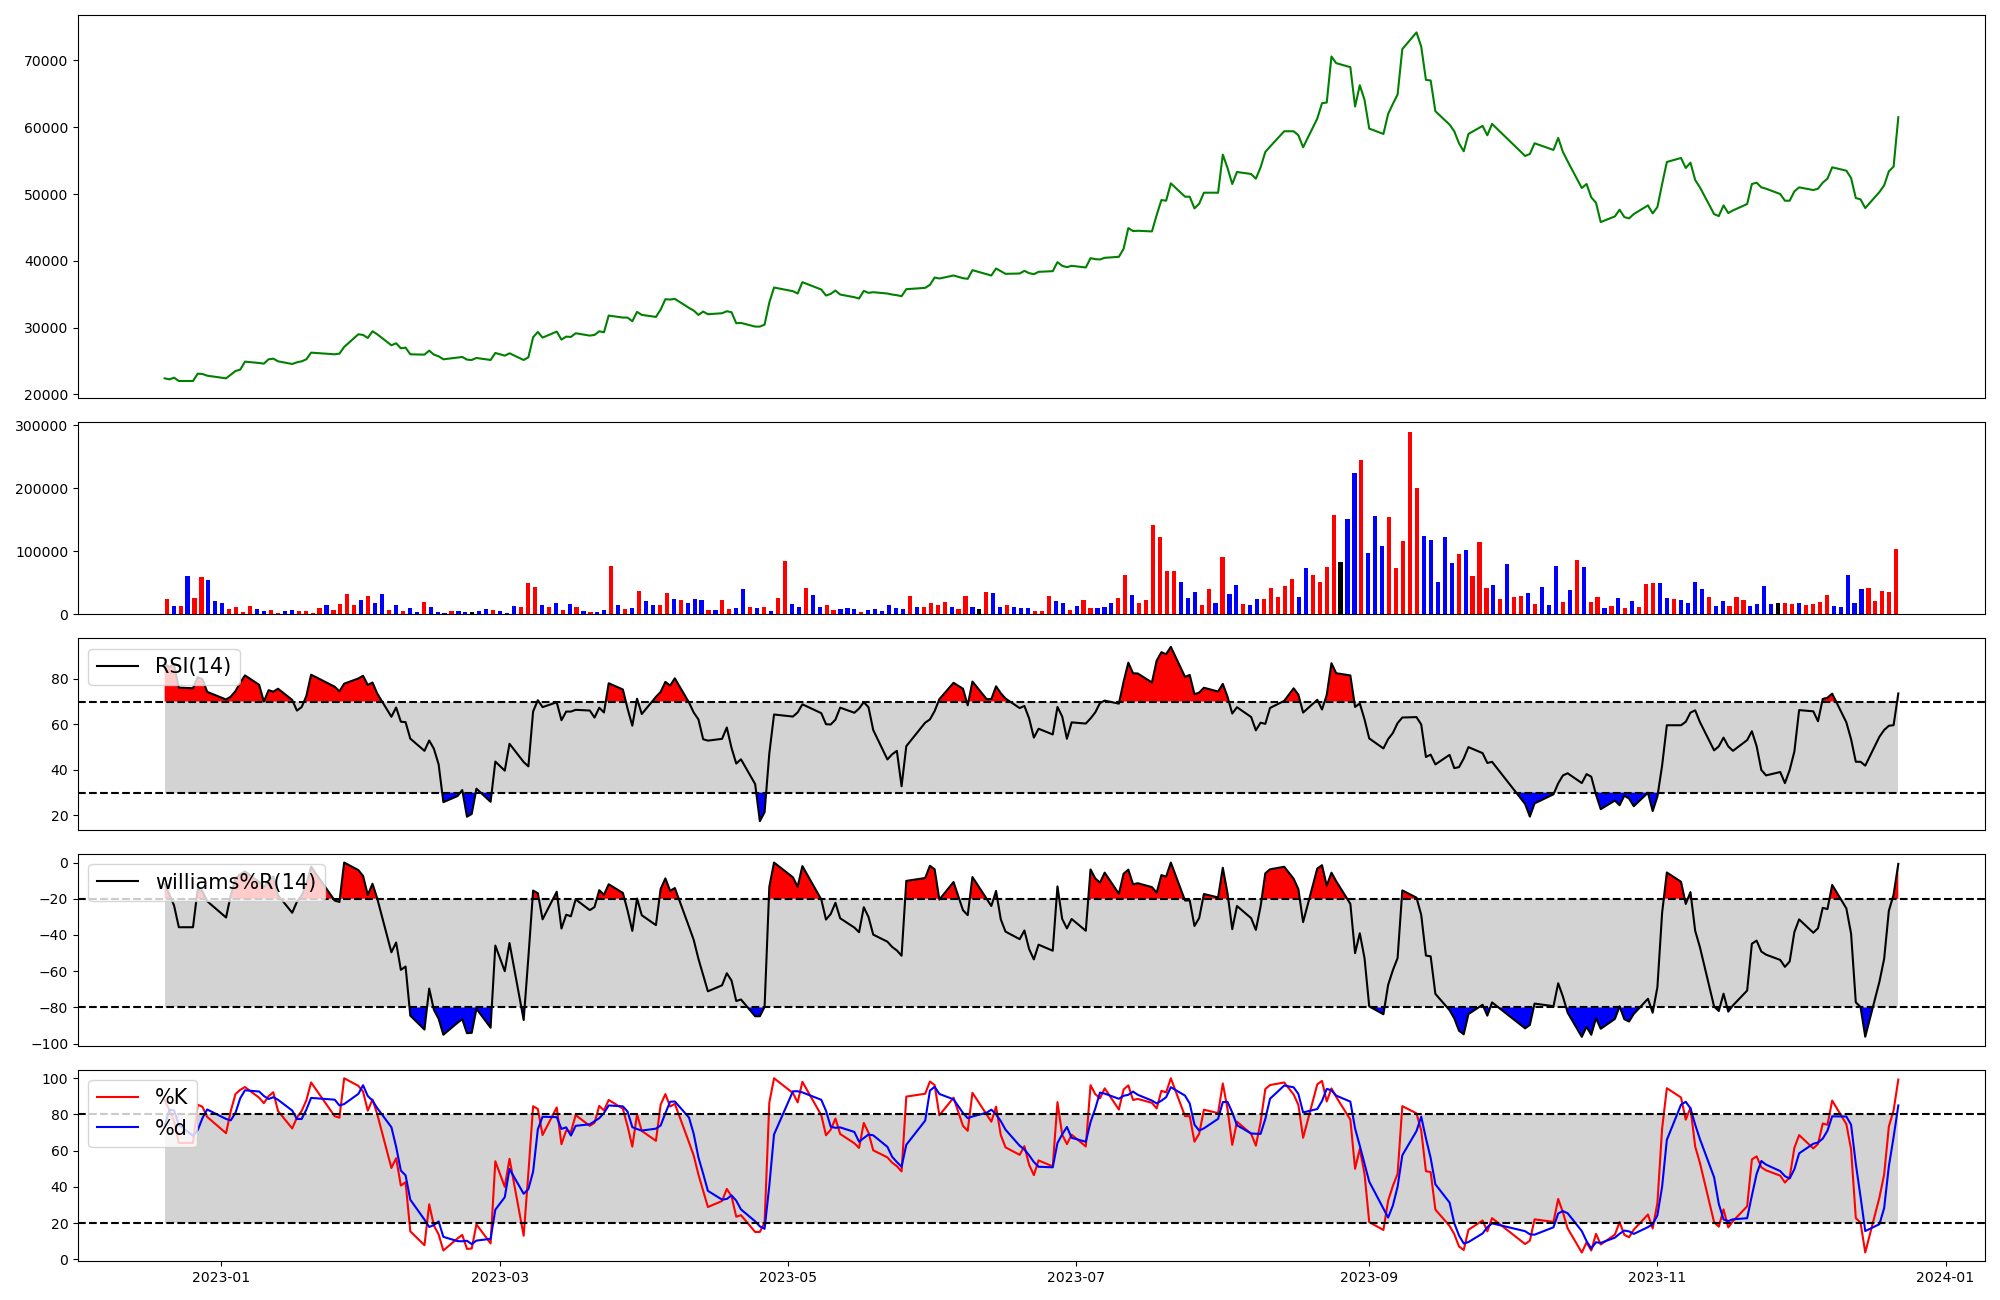Select the 2023-01 date tick label

click(221, 1277)
